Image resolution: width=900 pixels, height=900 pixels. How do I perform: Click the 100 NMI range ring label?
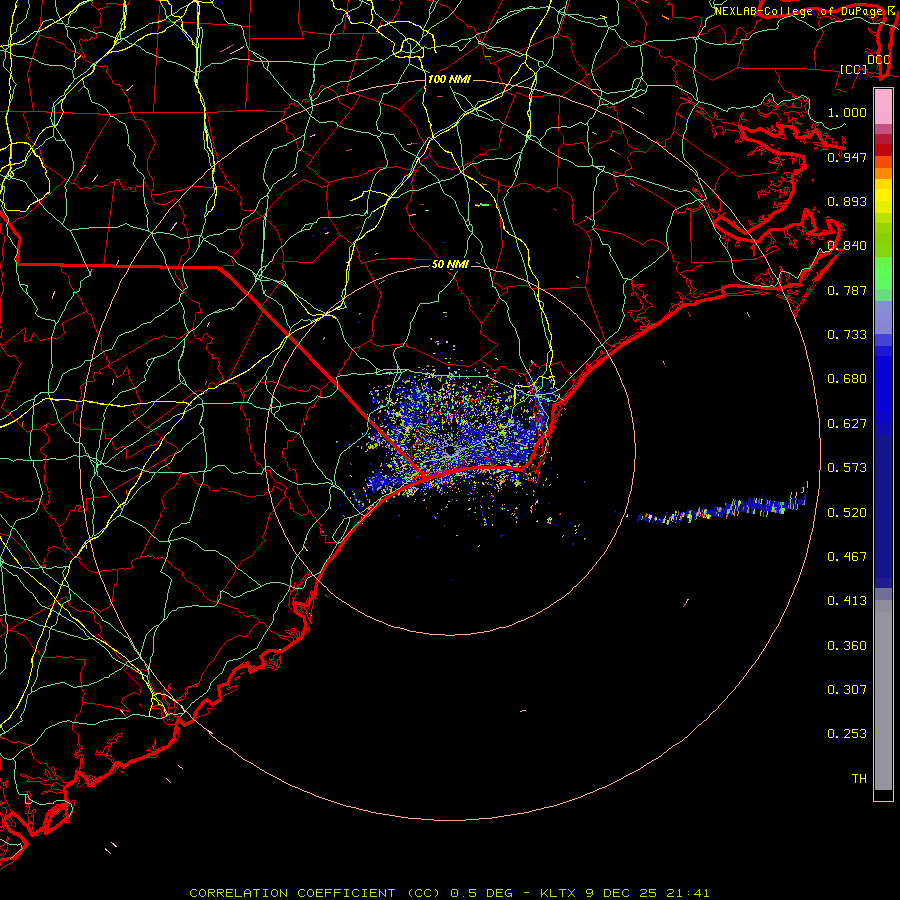449,79
